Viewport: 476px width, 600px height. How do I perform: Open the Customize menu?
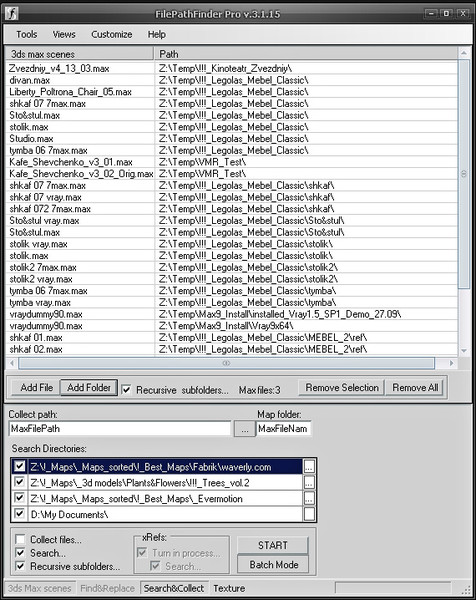(112, 34)
